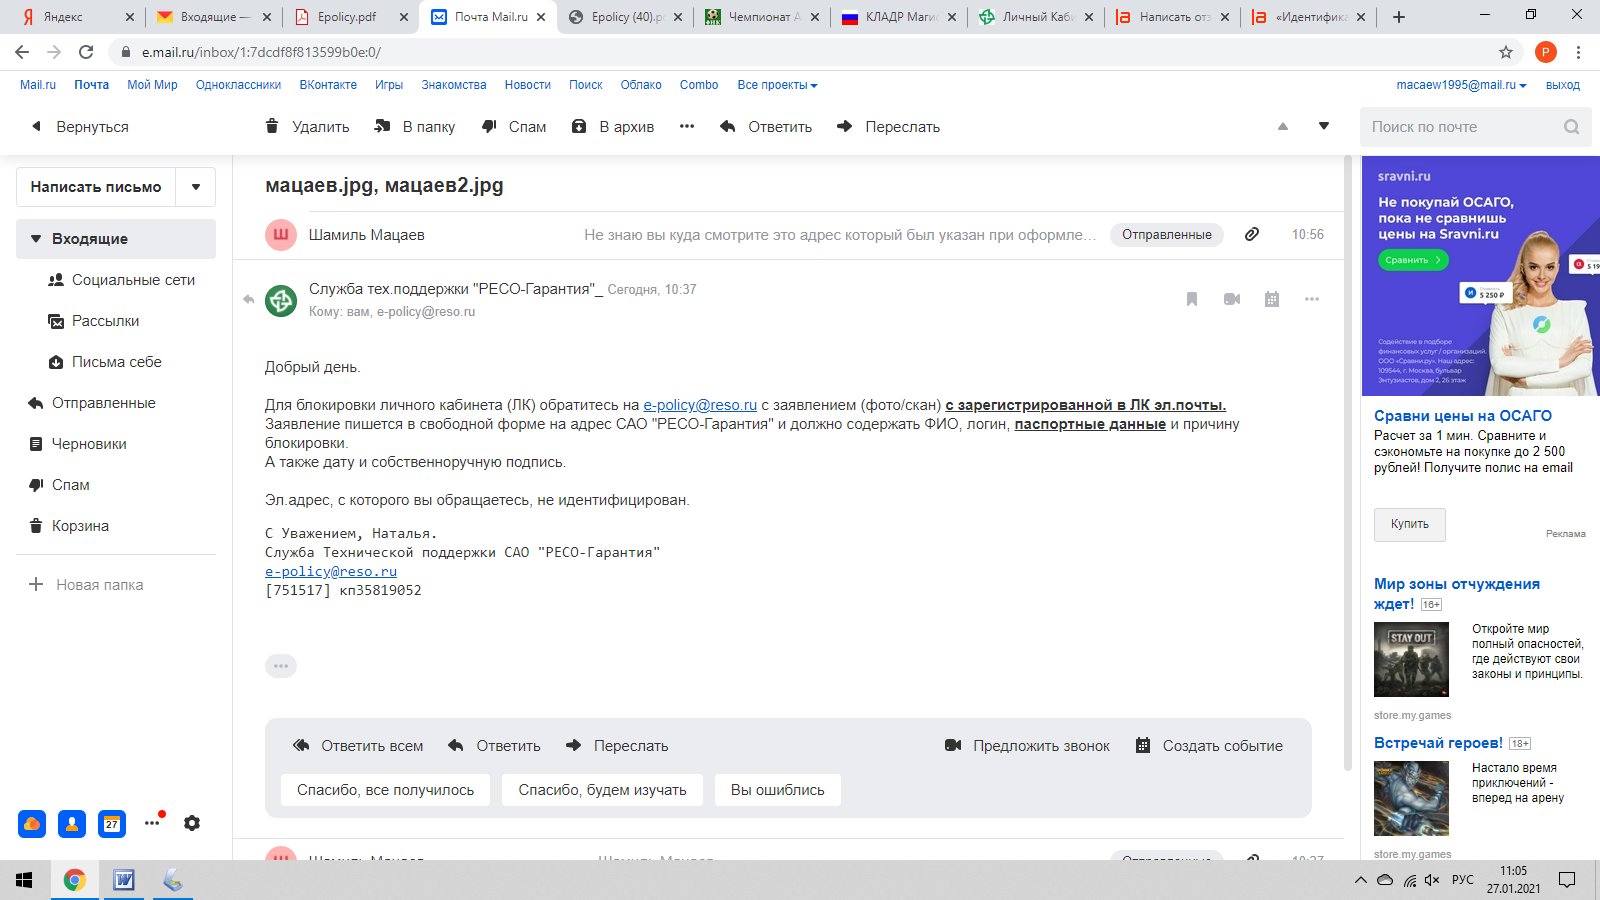Click the video call icon in message header
This screenshot has height=900, width=1600.
(x=1232, y=299)
